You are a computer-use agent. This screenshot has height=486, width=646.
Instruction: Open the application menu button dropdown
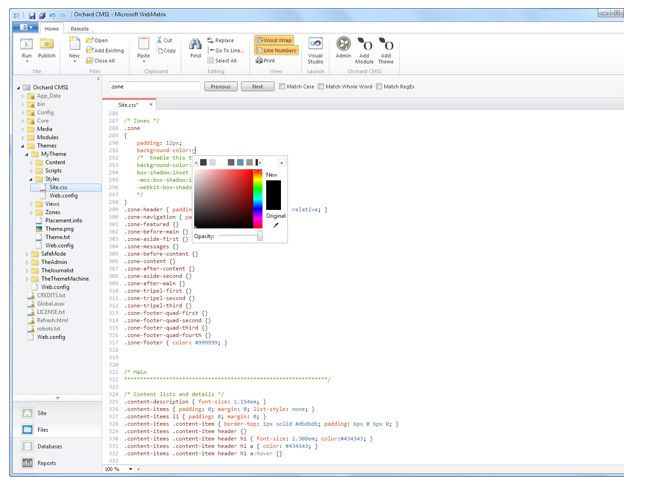coord(25,27)
